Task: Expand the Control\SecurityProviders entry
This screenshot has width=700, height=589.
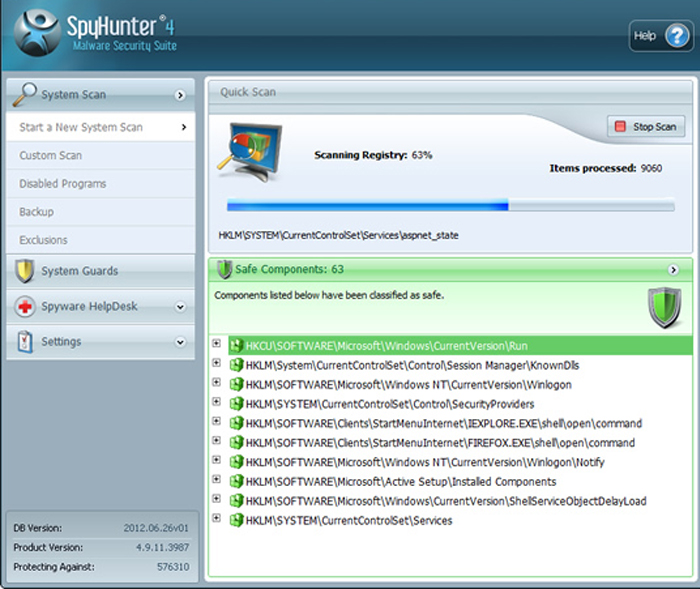Action: click(217, 401)
